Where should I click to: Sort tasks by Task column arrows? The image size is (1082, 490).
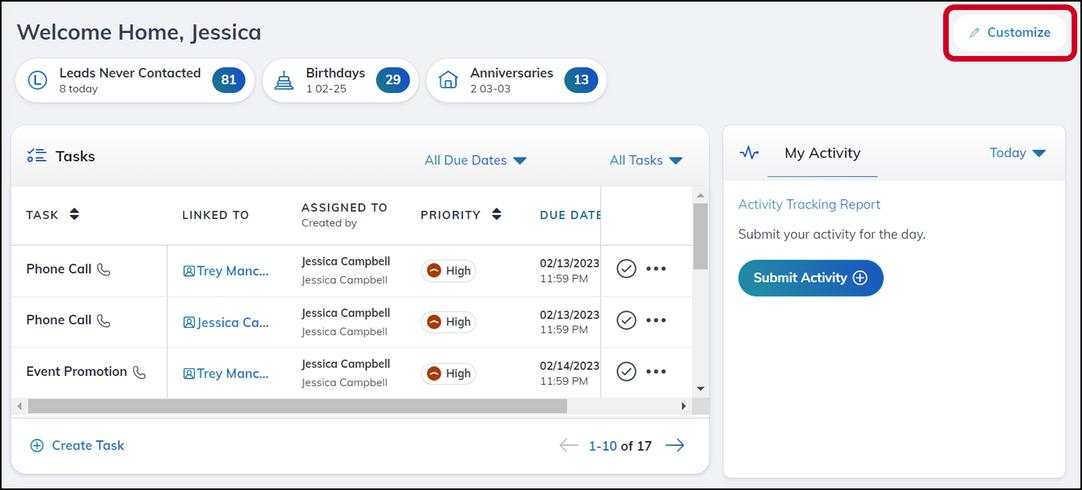pyautogui.click(x=75, y=215)
